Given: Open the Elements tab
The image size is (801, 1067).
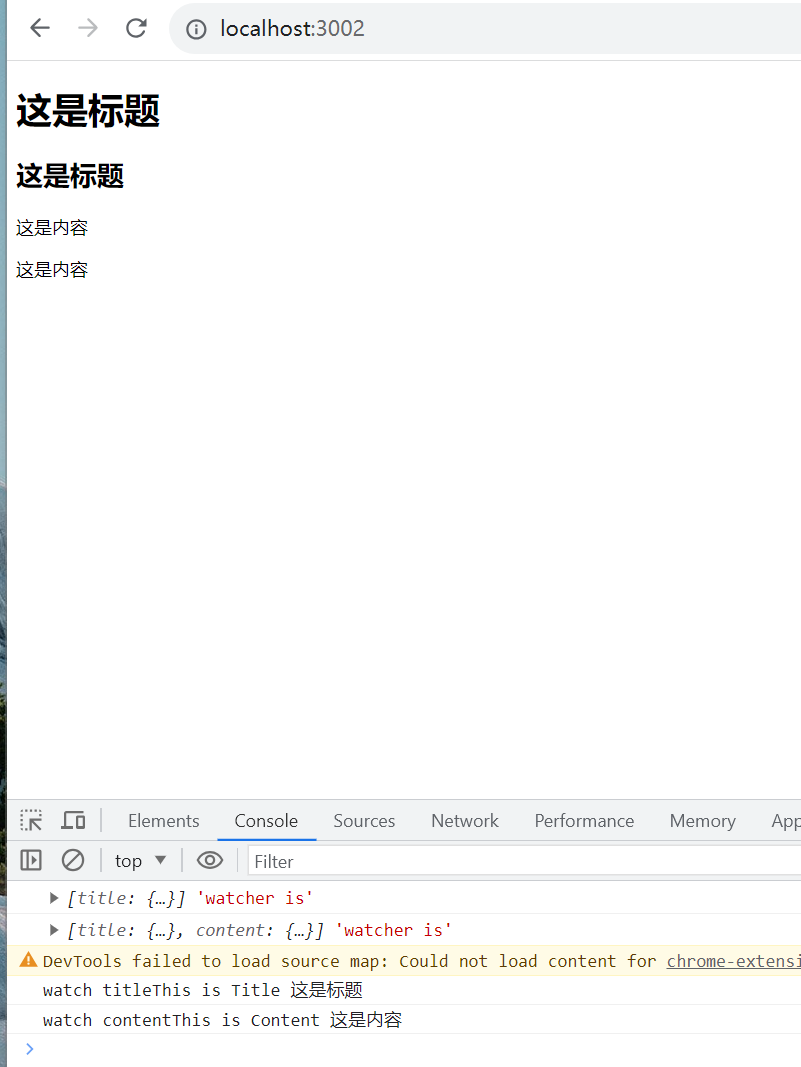Looking at the screenshot, I should point(163,821).
